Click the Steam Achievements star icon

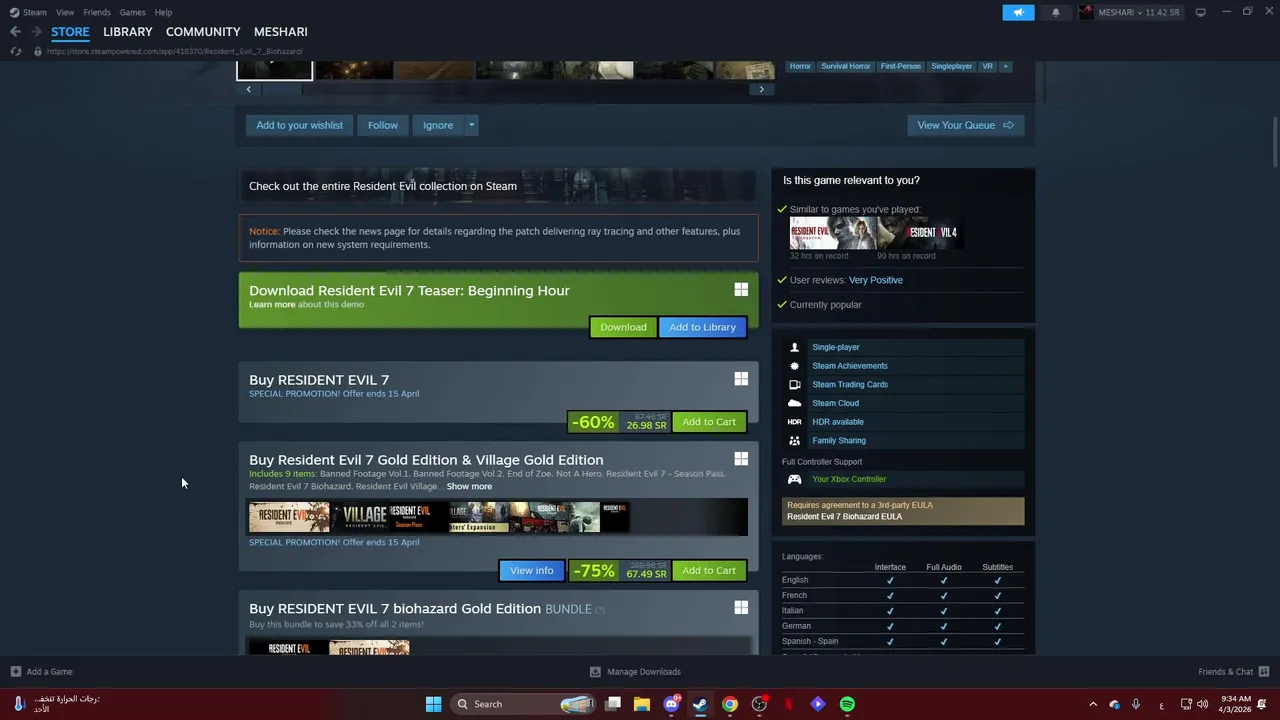click(794, 366)
